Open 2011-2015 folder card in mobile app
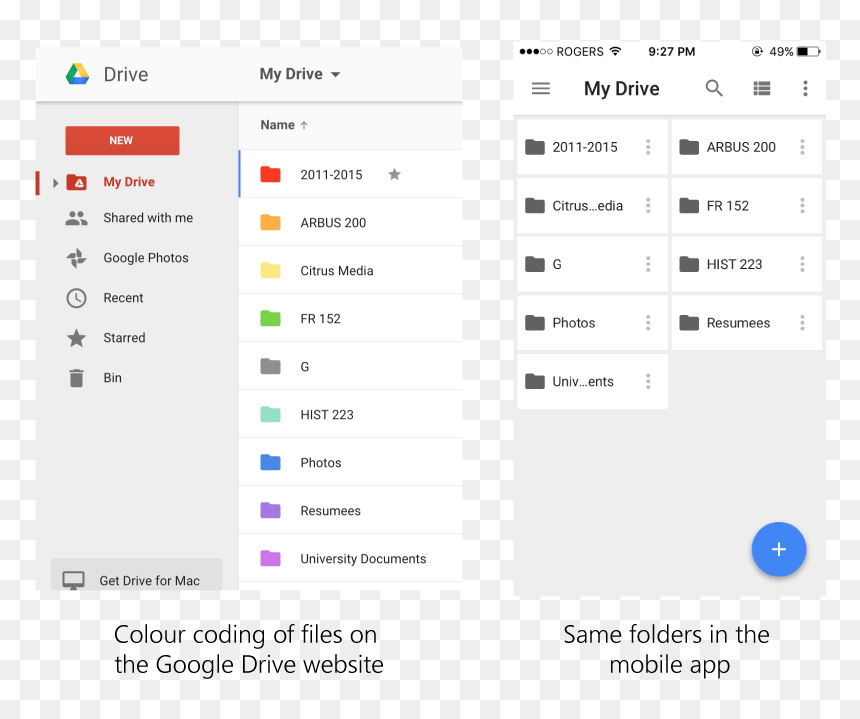This screenshot has width=860, height=719. pos(592,147)
